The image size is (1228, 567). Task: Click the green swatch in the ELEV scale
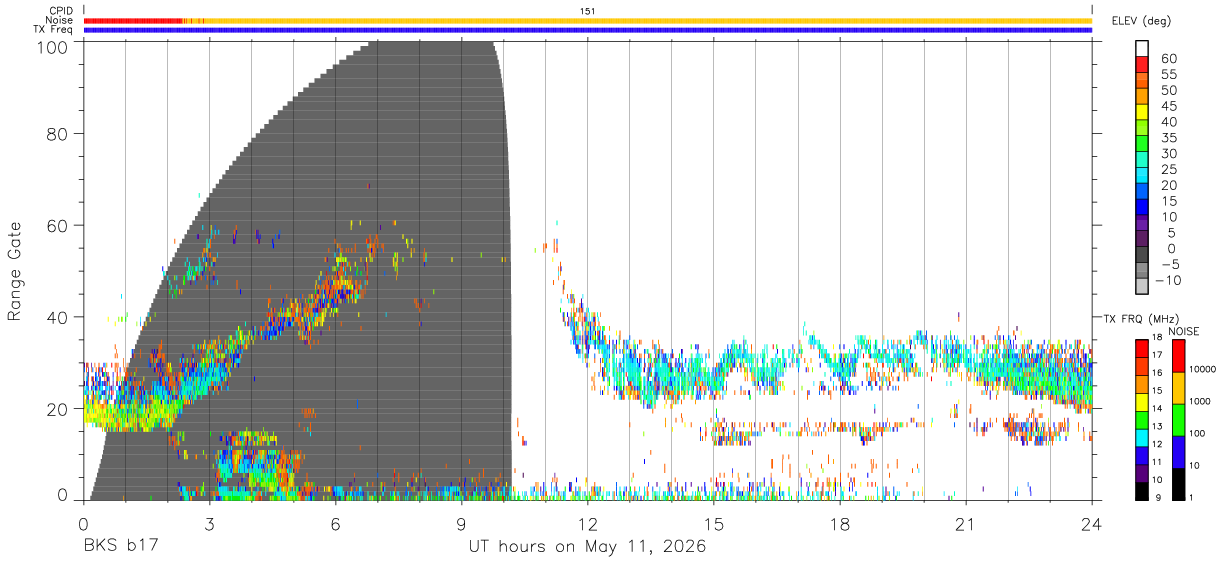click(1142, 143)
